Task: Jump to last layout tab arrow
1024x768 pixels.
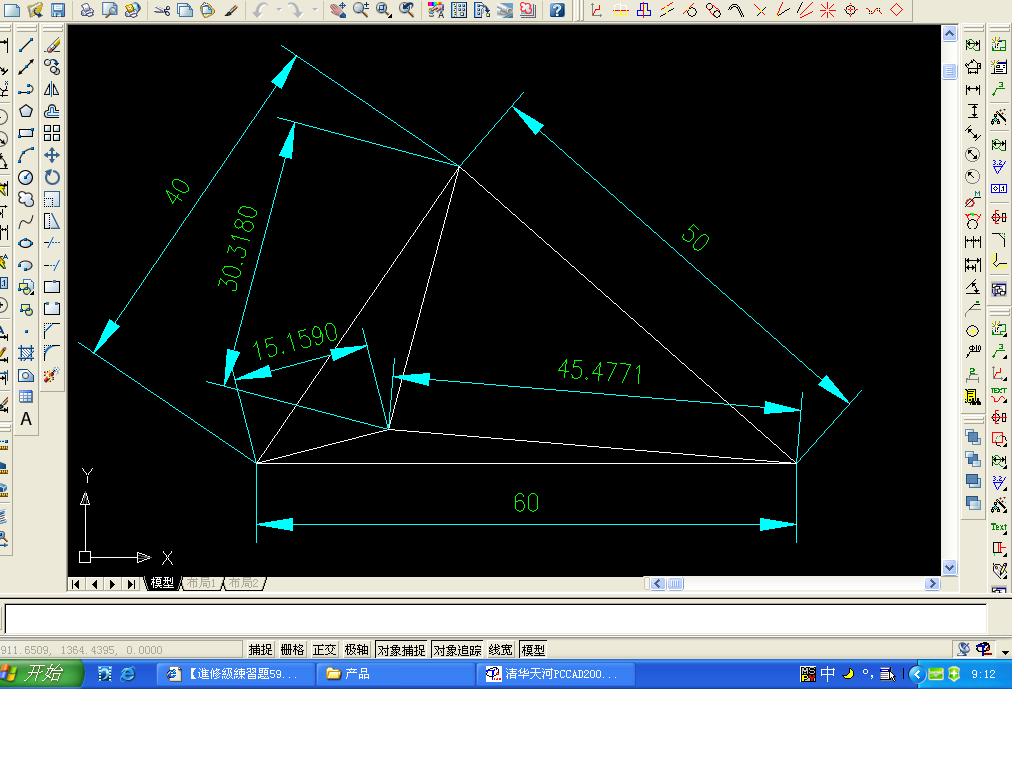Action: coord(131,584)
